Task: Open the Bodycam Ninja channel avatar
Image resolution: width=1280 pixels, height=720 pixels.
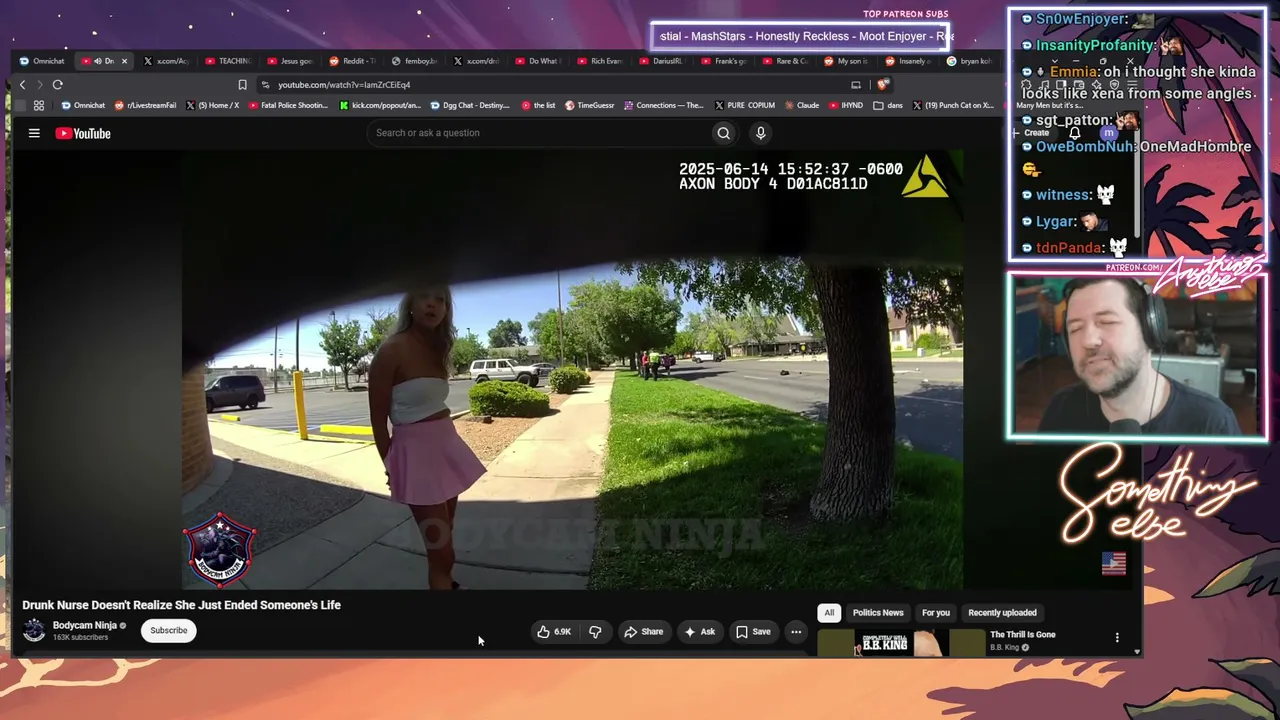Action: coord(34,630)
